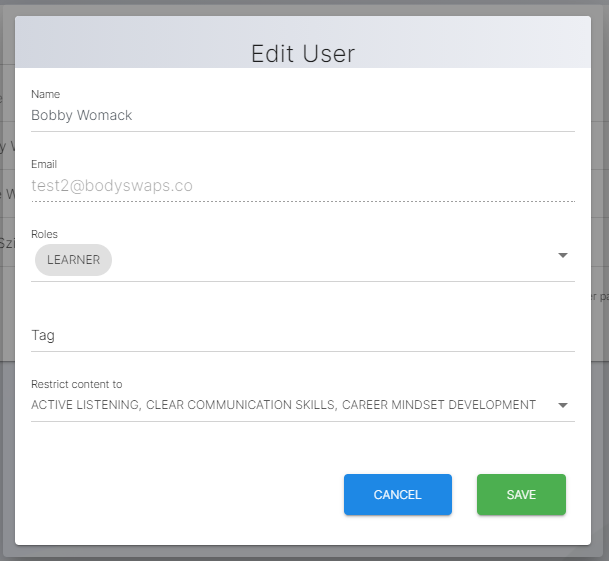The image size is (609, 561).
Task: Open the Restrict content to dropdown arrow
Action: click(562, 406)
